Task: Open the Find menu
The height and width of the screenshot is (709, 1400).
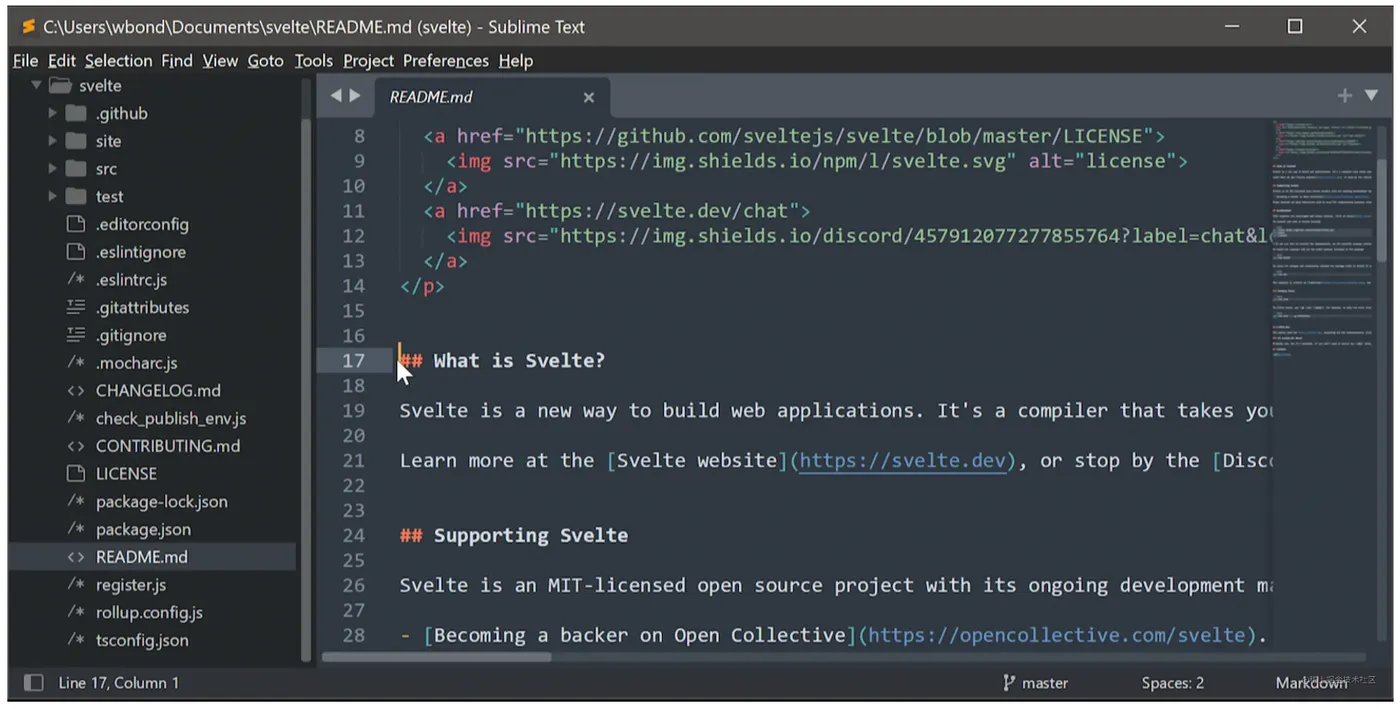Action: pos(177,61)
